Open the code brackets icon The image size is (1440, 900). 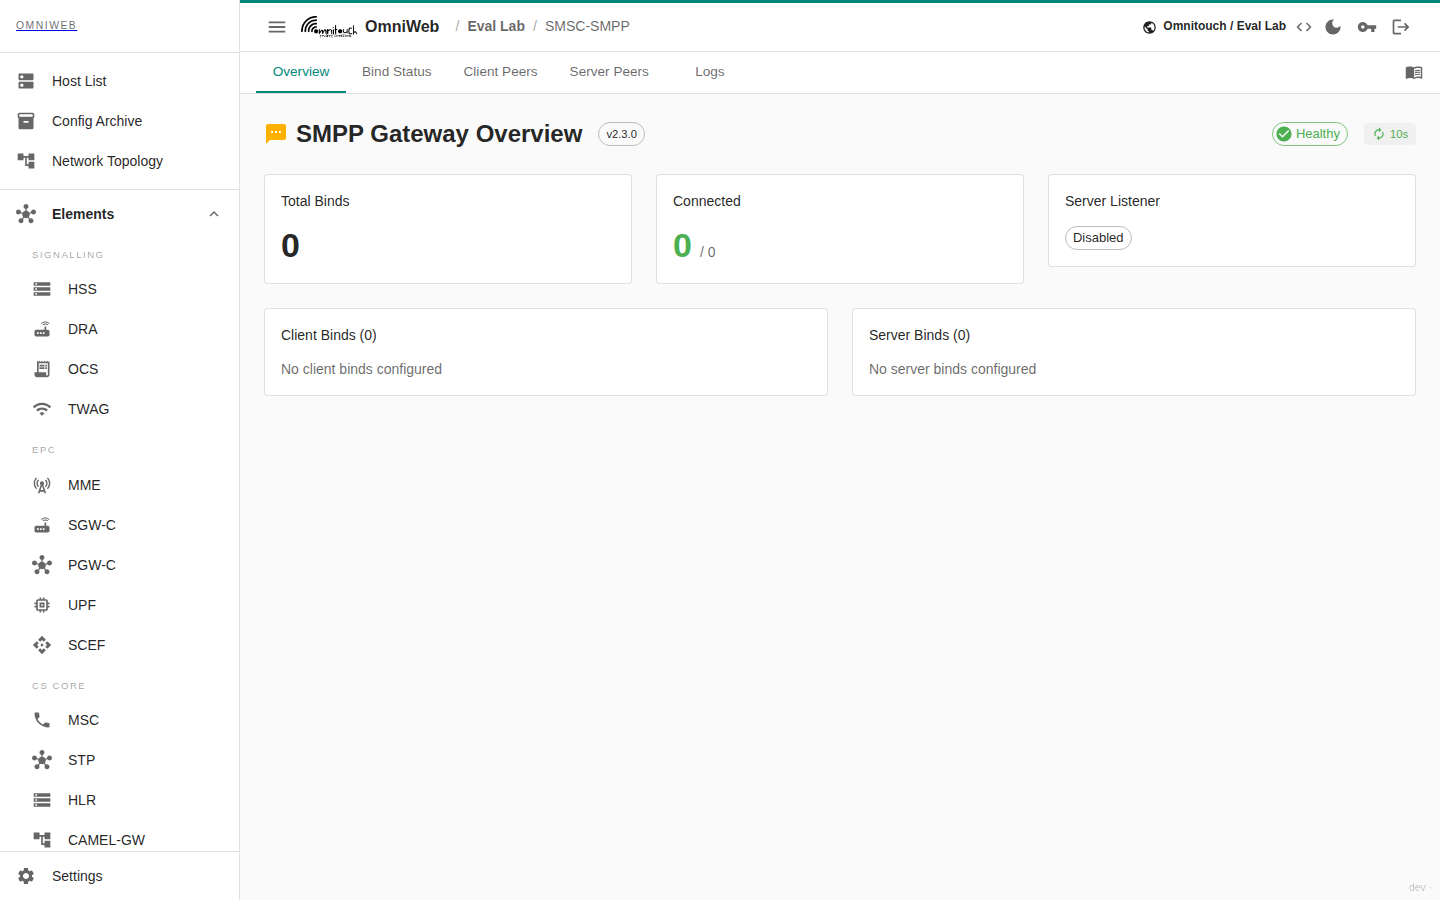(x=1304, y=27)
